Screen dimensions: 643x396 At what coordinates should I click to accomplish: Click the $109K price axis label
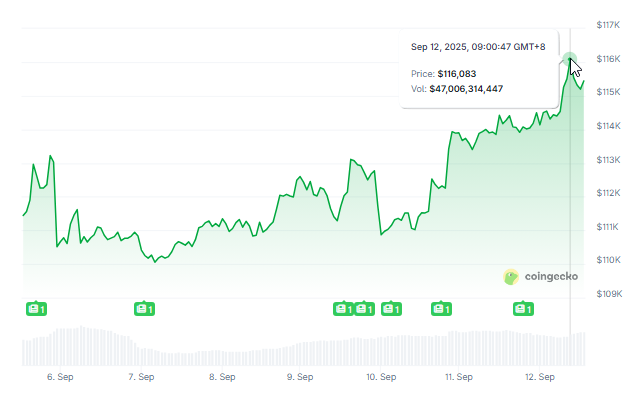609,294
